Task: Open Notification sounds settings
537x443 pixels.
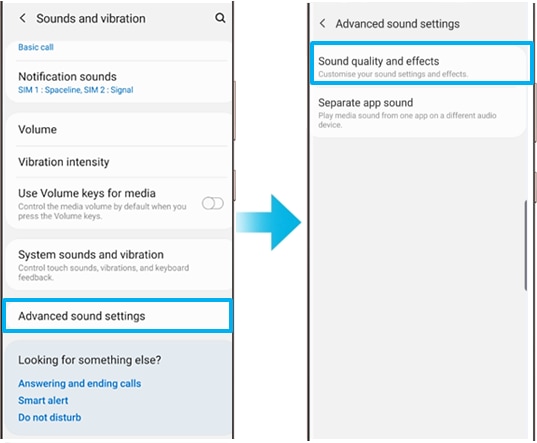Action: [x=118, y=83]
